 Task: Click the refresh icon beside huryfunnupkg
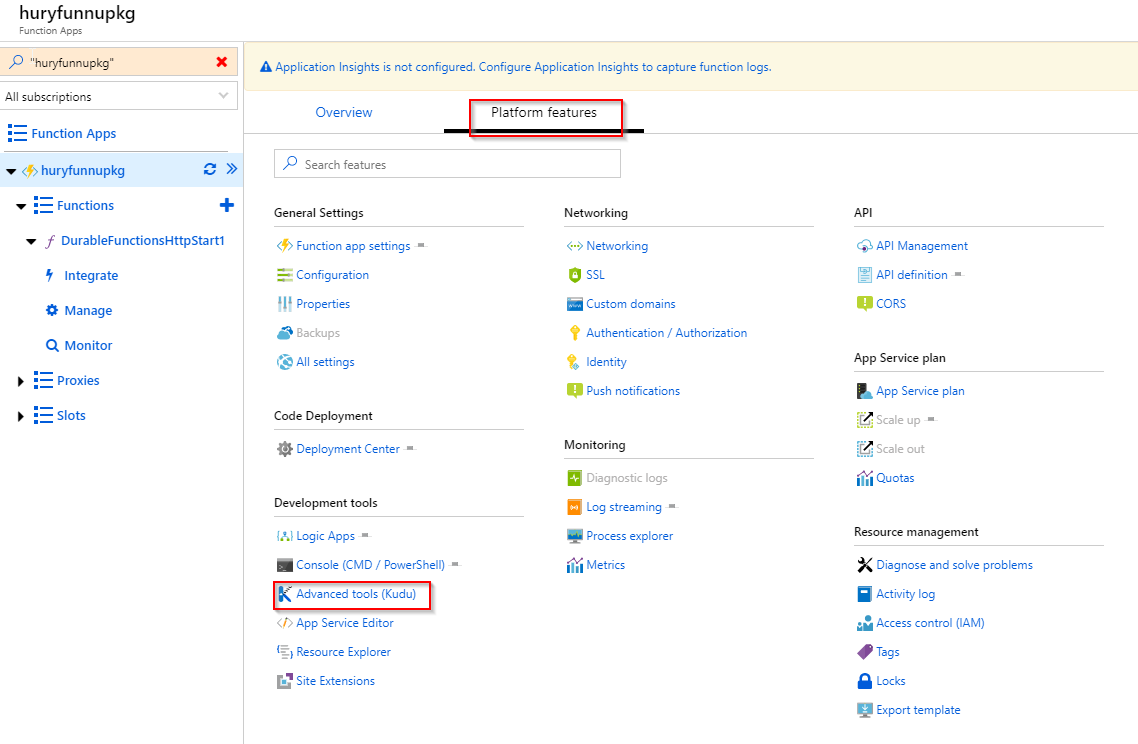(x=210, y=170)
